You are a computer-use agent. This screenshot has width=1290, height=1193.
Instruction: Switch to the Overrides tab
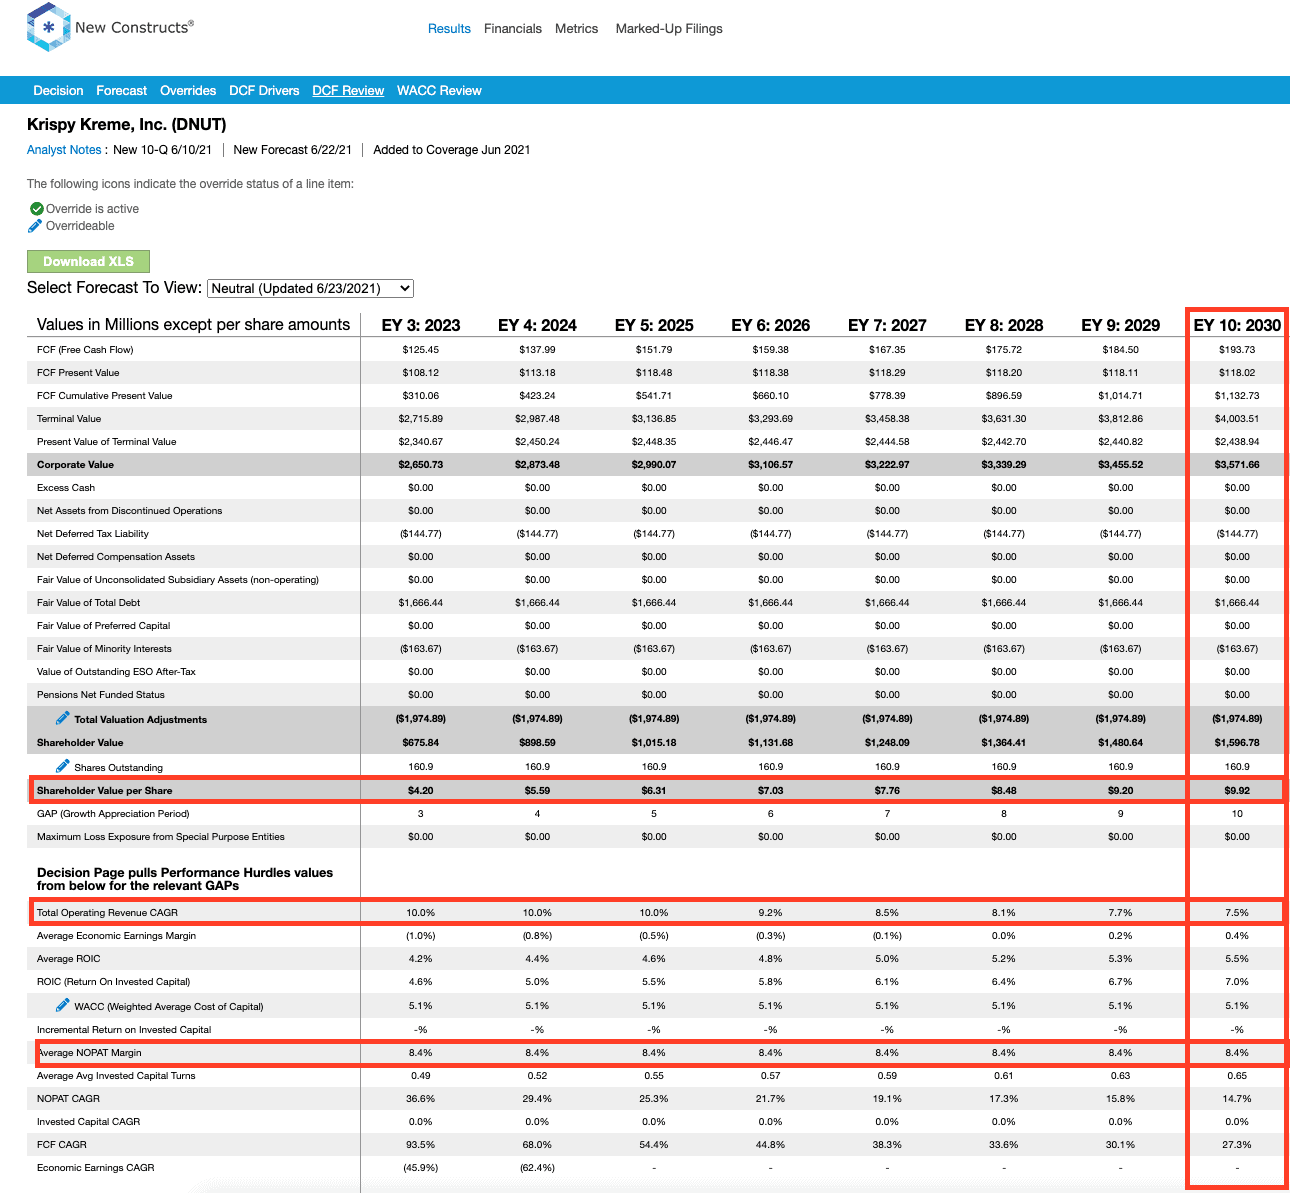[x=188, y=90]
